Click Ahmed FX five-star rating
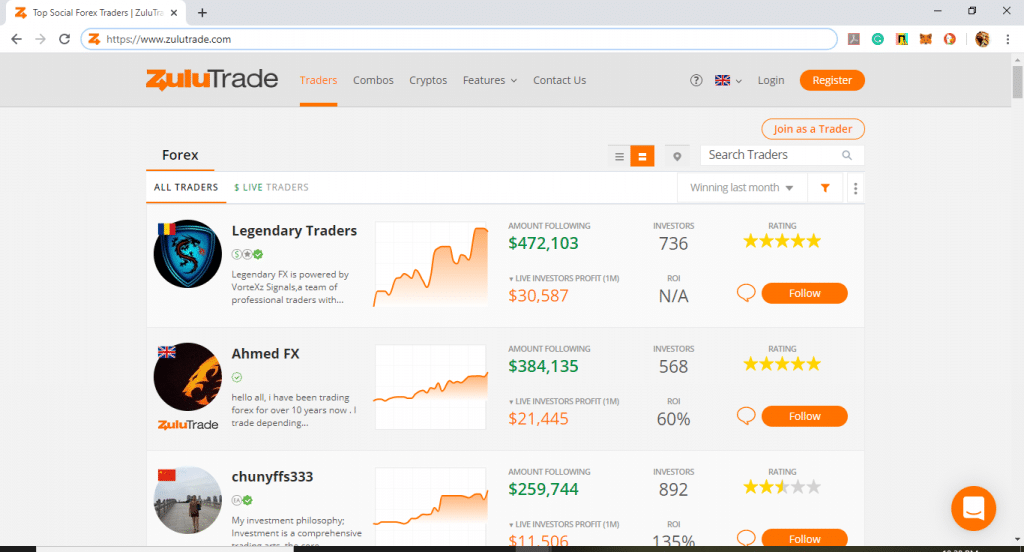This screenshot has height=552, width=1024. (x=782, y=364)
